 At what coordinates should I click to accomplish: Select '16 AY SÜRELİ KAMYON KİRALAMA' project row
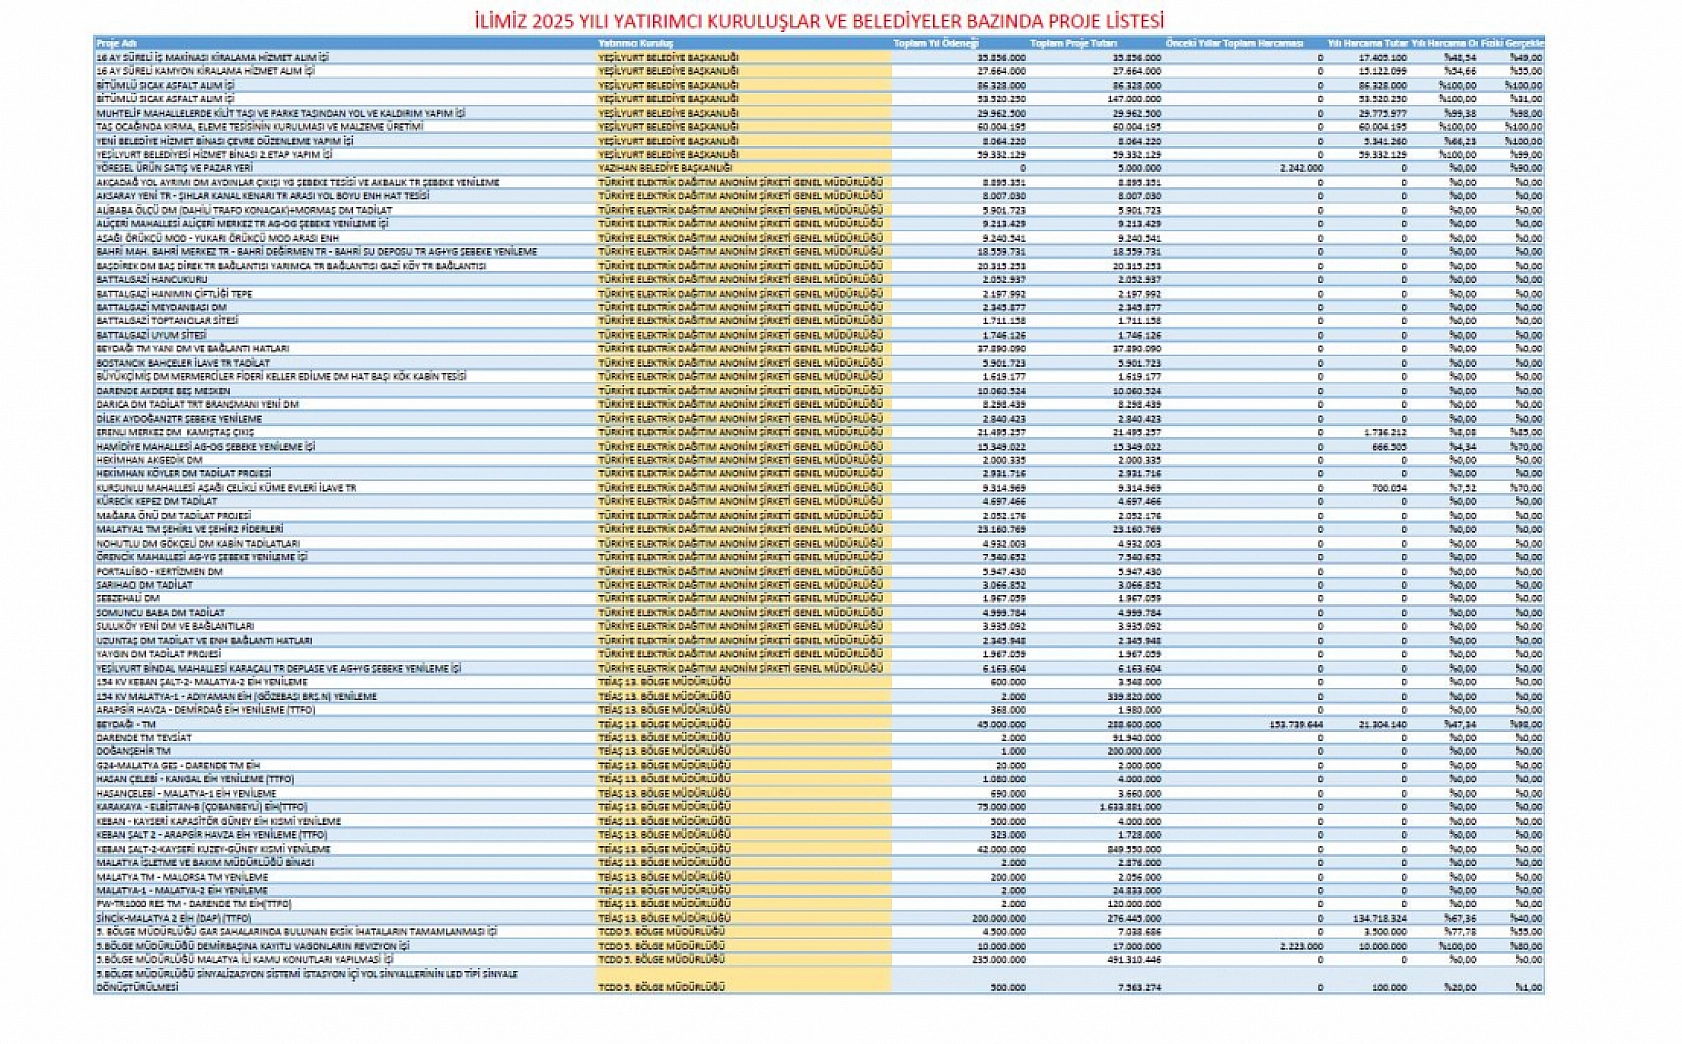pos(205,72)
